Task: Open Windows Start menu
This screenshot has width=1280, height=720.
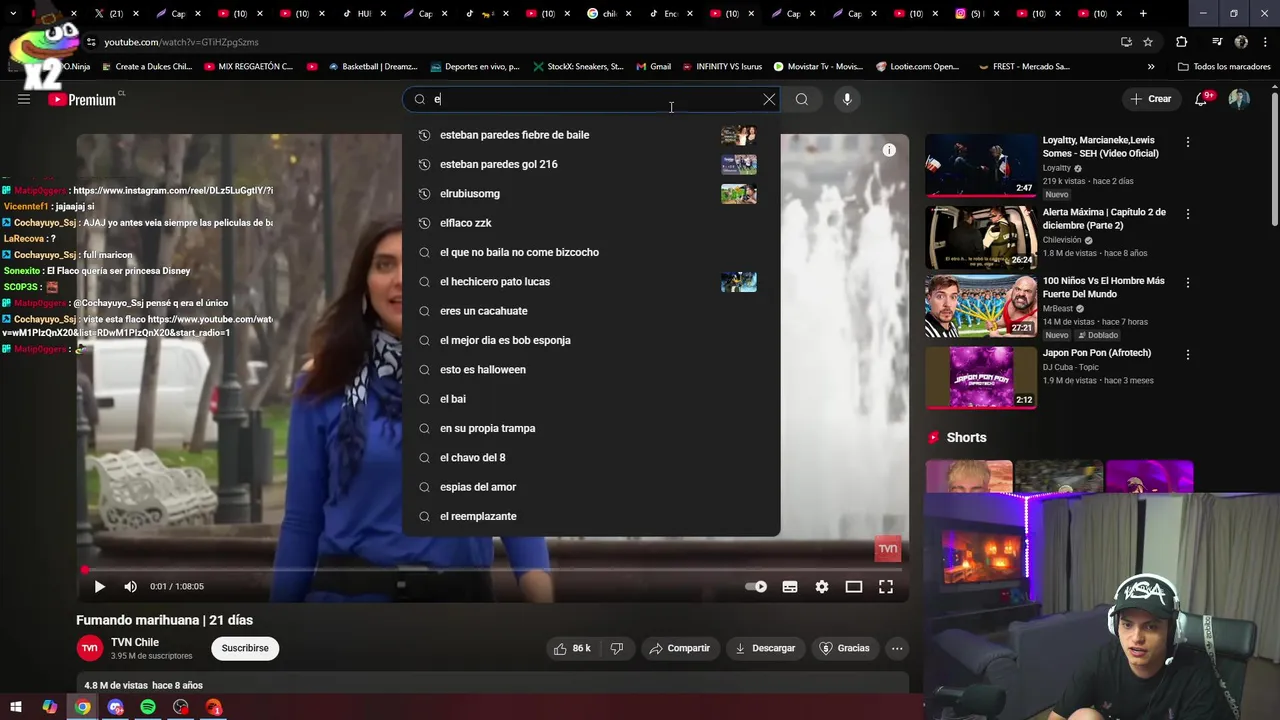Action: click(x=16, y=707)
